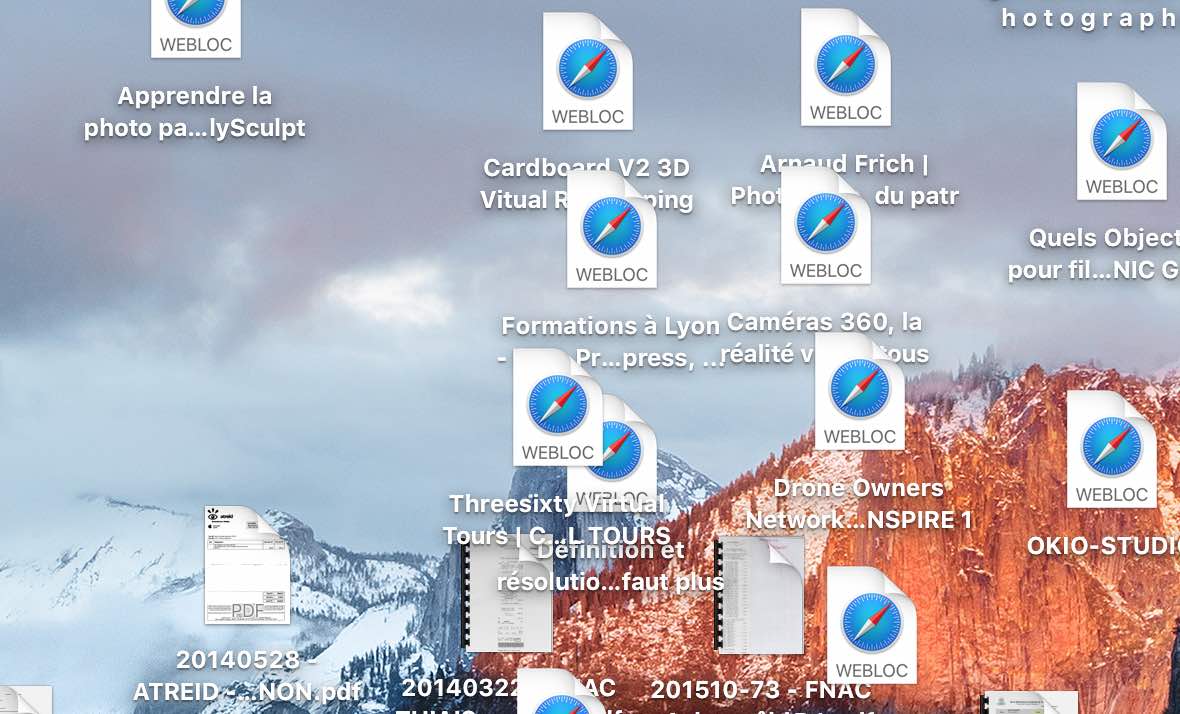Select the 'Cardboard V2 3D' webloc file icon
Screen dimensions: 1180x714
click(588, 71)
